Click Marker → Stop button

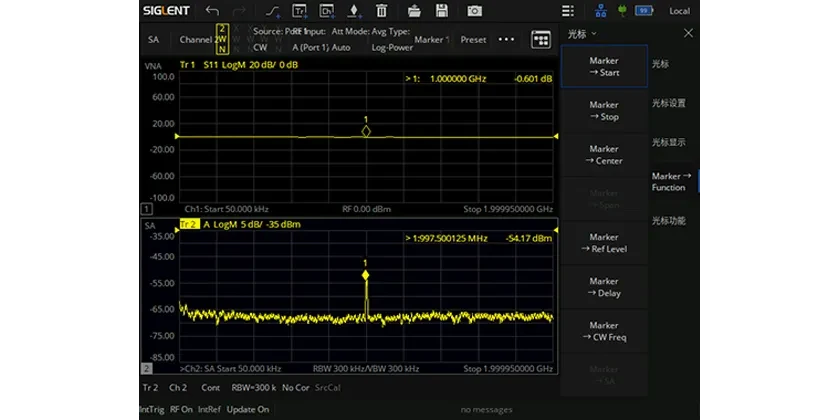pyautogui.click(x=604, y=110)
